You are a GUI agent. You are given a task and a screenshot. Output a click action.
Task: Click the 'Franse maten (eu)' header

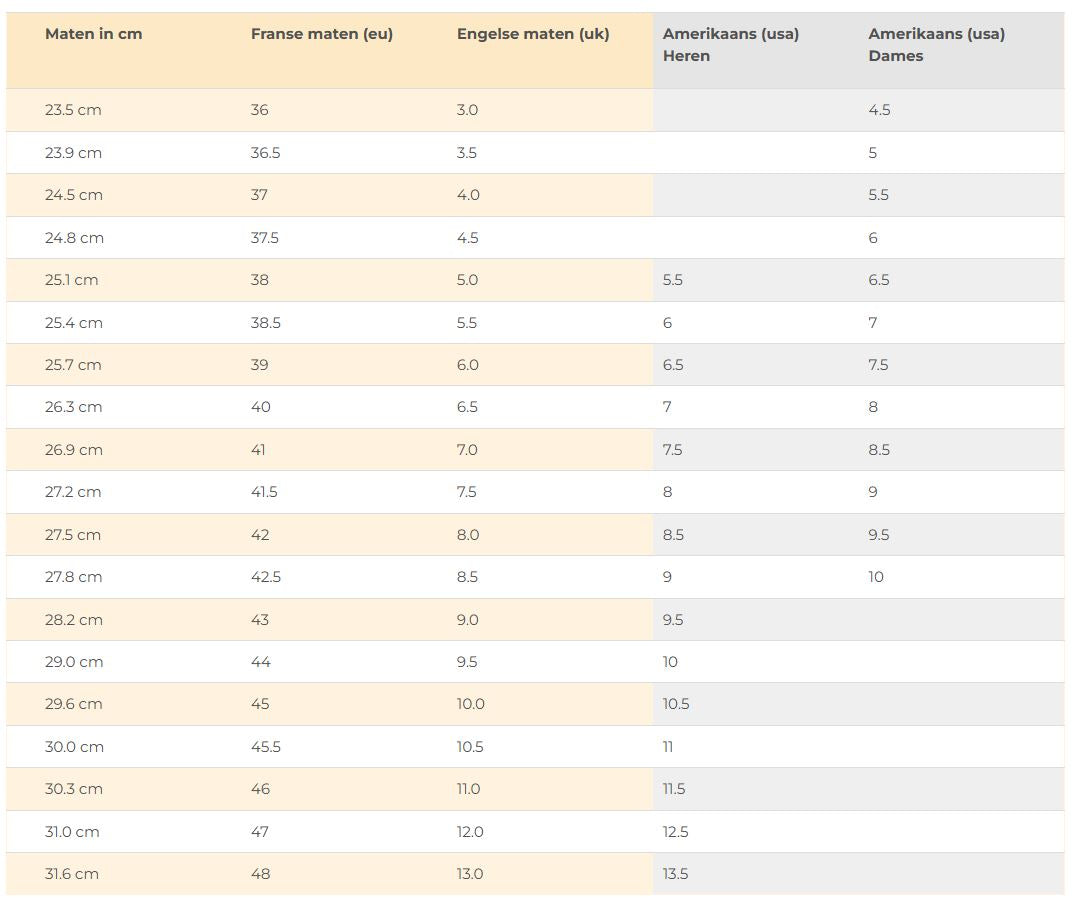(x=321, y=34)
